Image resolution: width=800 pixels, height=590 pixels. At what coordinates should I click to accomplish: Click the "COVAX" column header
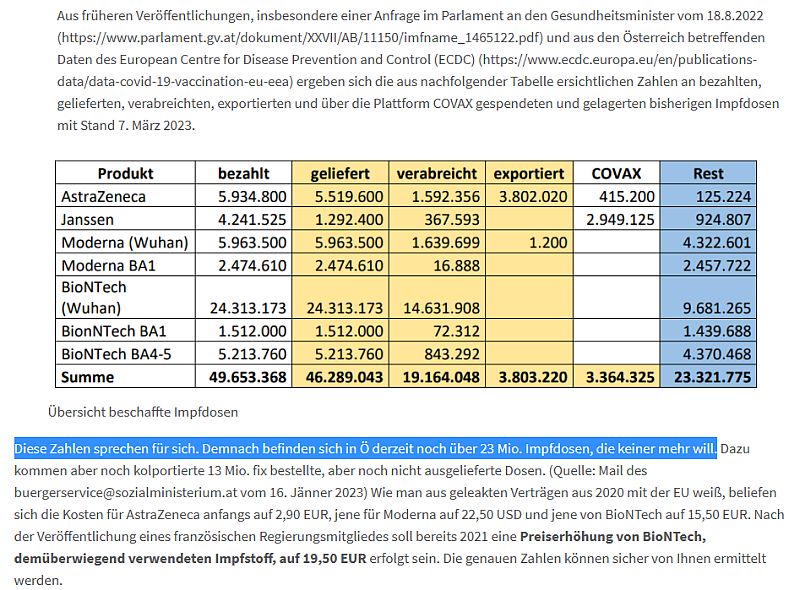[616, 173]
